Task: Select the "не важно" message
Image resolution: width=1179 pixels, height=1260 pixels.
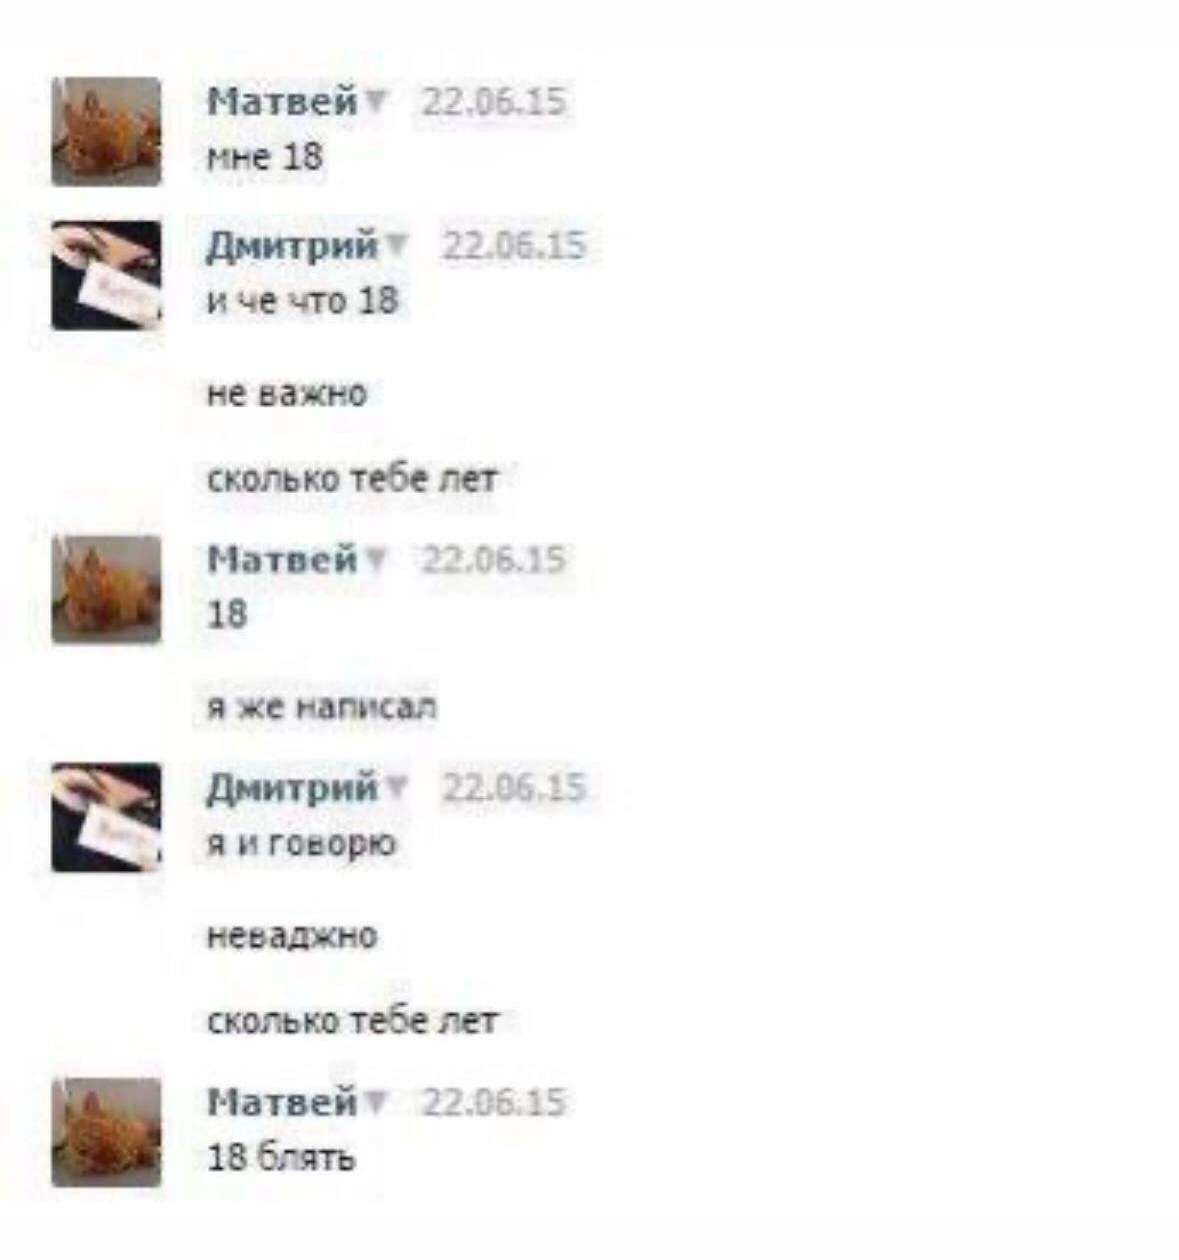Action: tap(287, 393)
